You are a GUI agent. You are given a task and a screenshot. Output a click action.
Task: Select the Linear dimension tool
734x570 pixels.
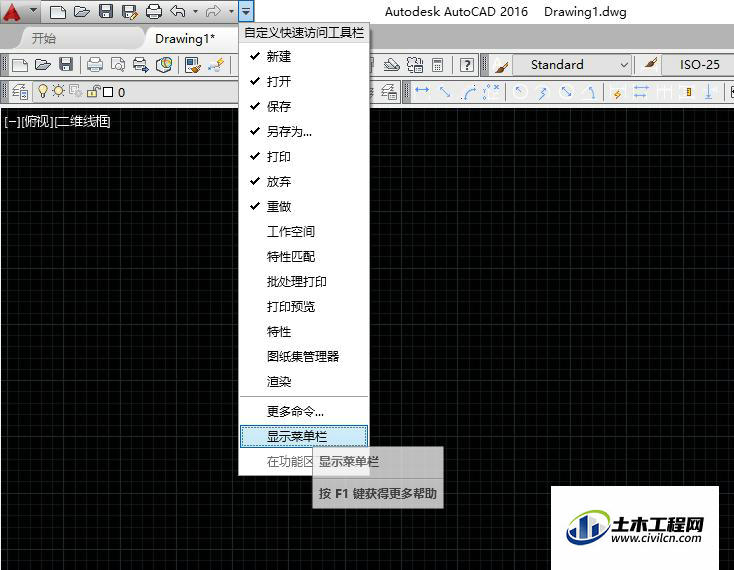[422, 90]
